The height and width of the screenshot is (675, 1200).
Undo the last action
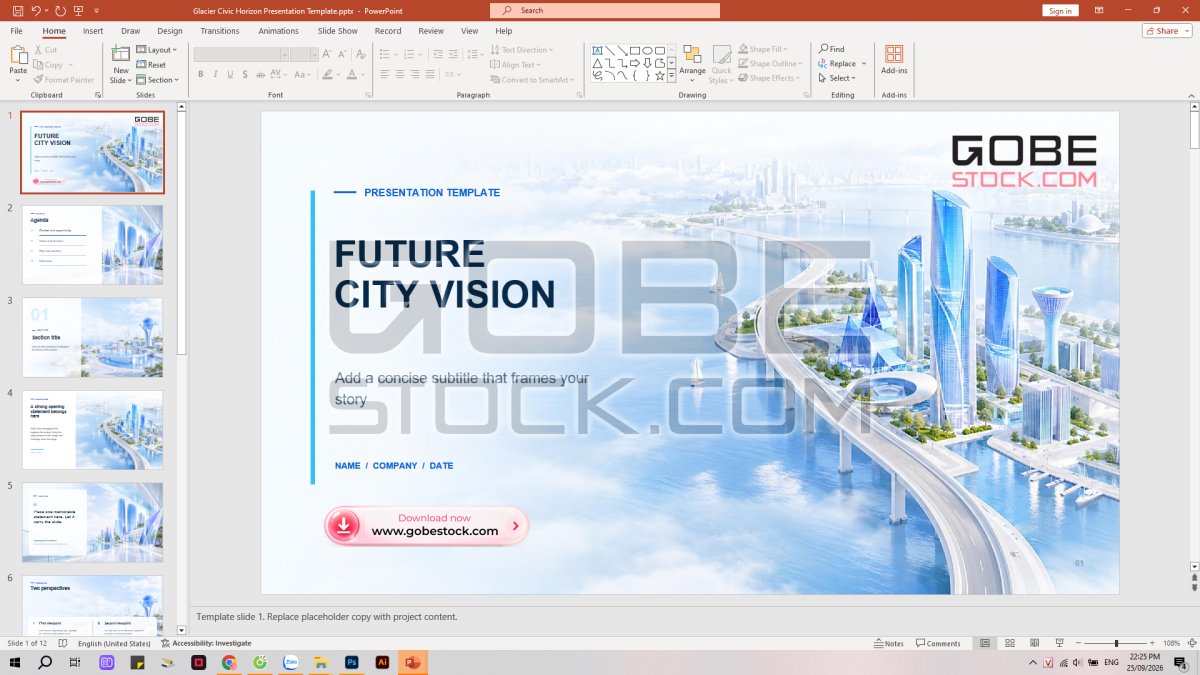point(36,10)
